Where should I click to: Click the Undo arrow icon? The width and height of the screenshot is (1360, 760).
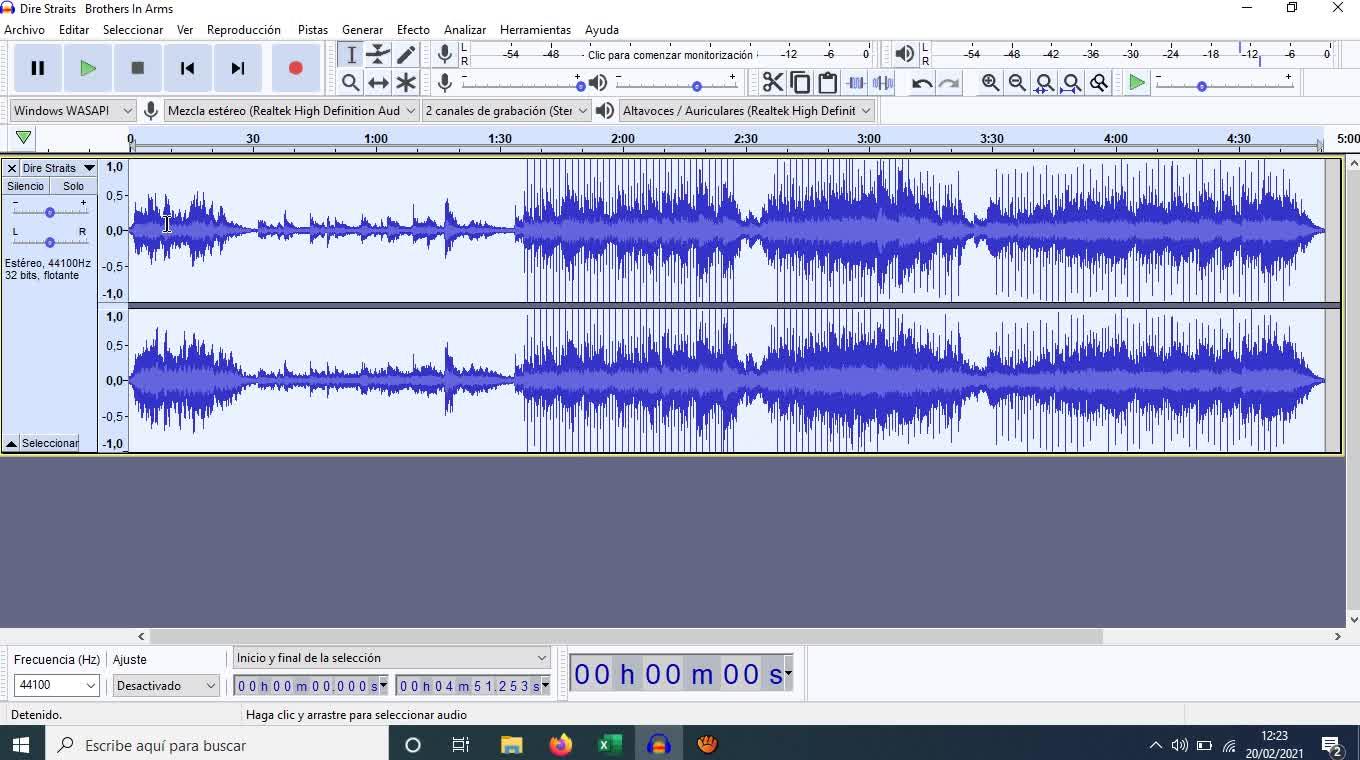point(922,83)
